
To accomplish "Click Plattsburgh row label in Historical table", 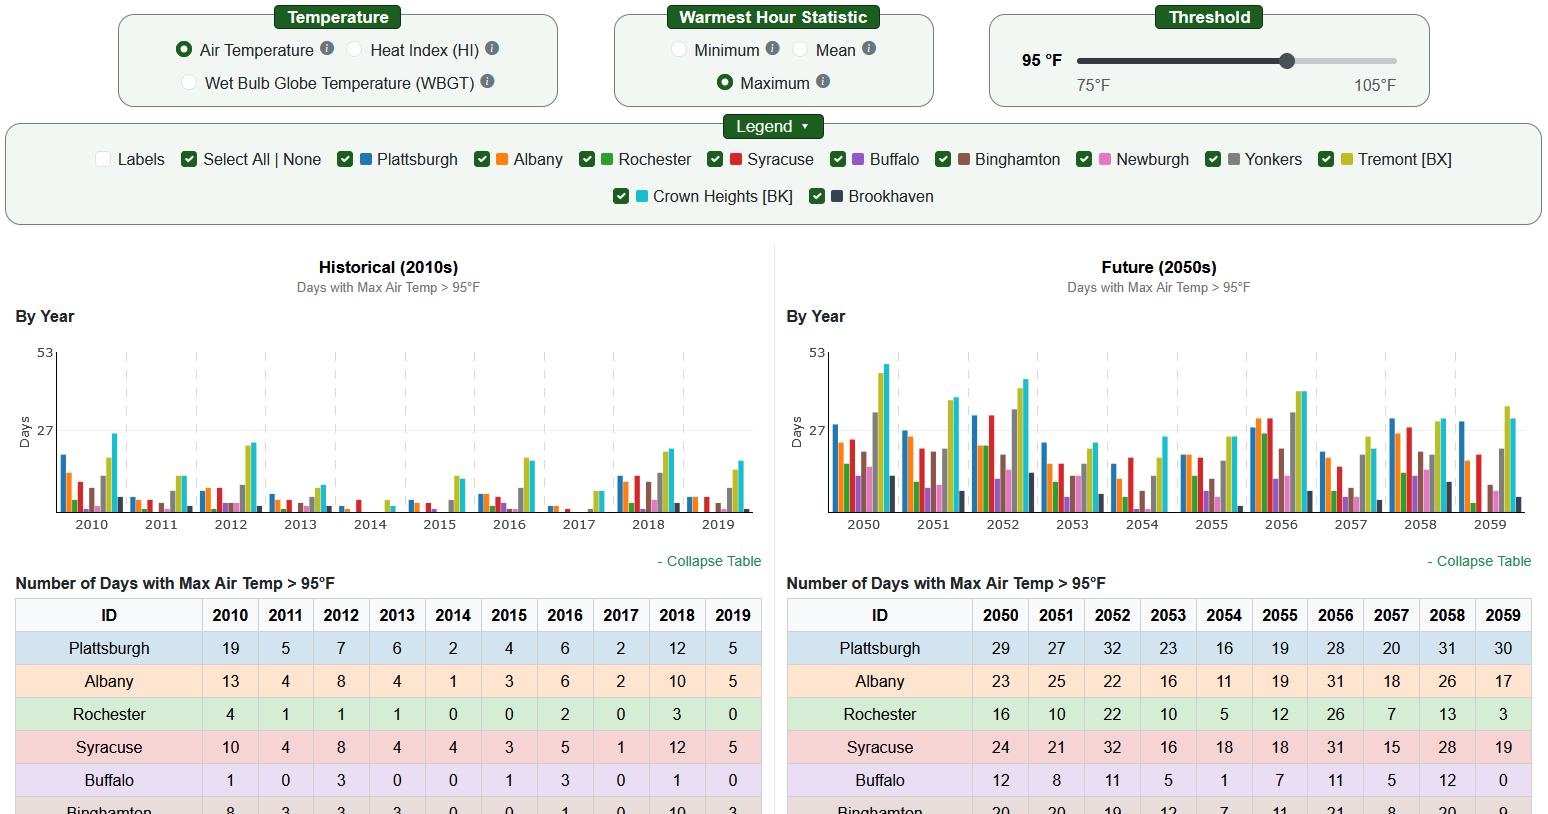I will [x=109, y=648].
